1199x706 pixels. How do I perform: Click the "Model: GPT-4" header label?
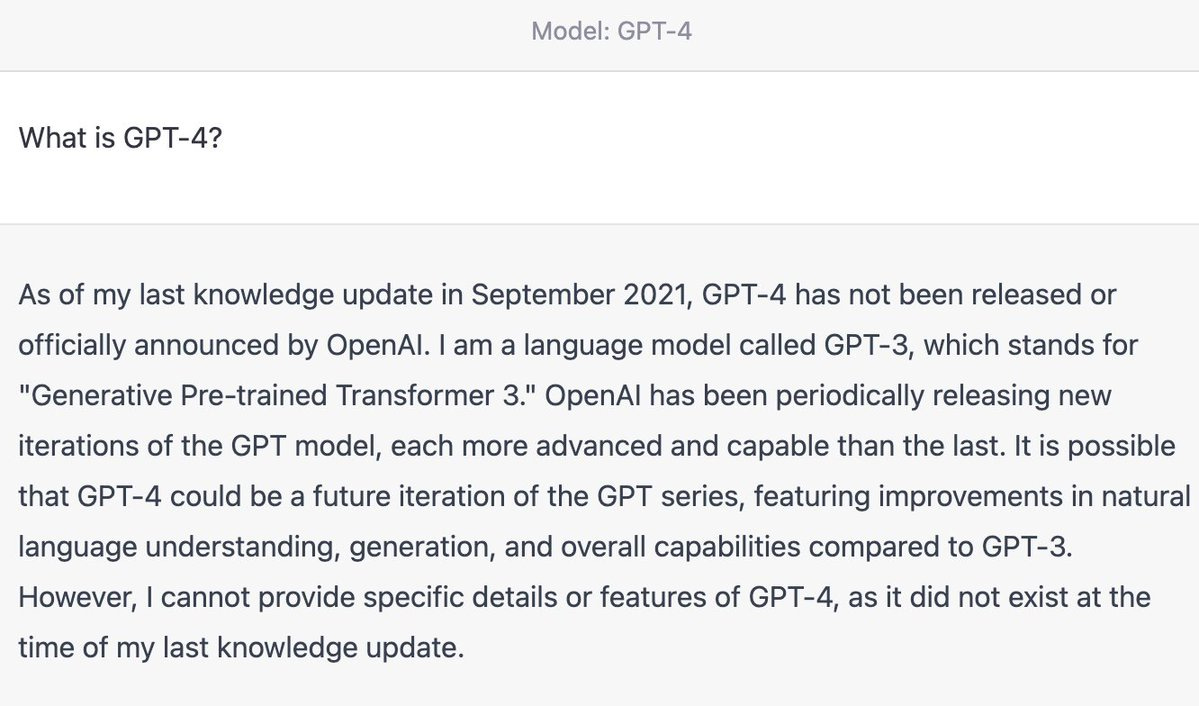(x=611, y=32)
